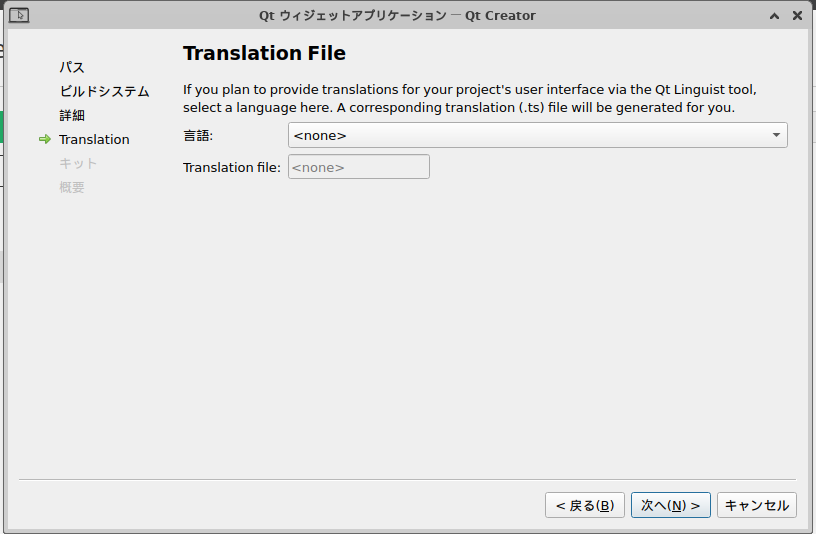The image size is (816, 534).
Task: Open the 詳細 step in wizard list
Action: [x=72, y=115]
